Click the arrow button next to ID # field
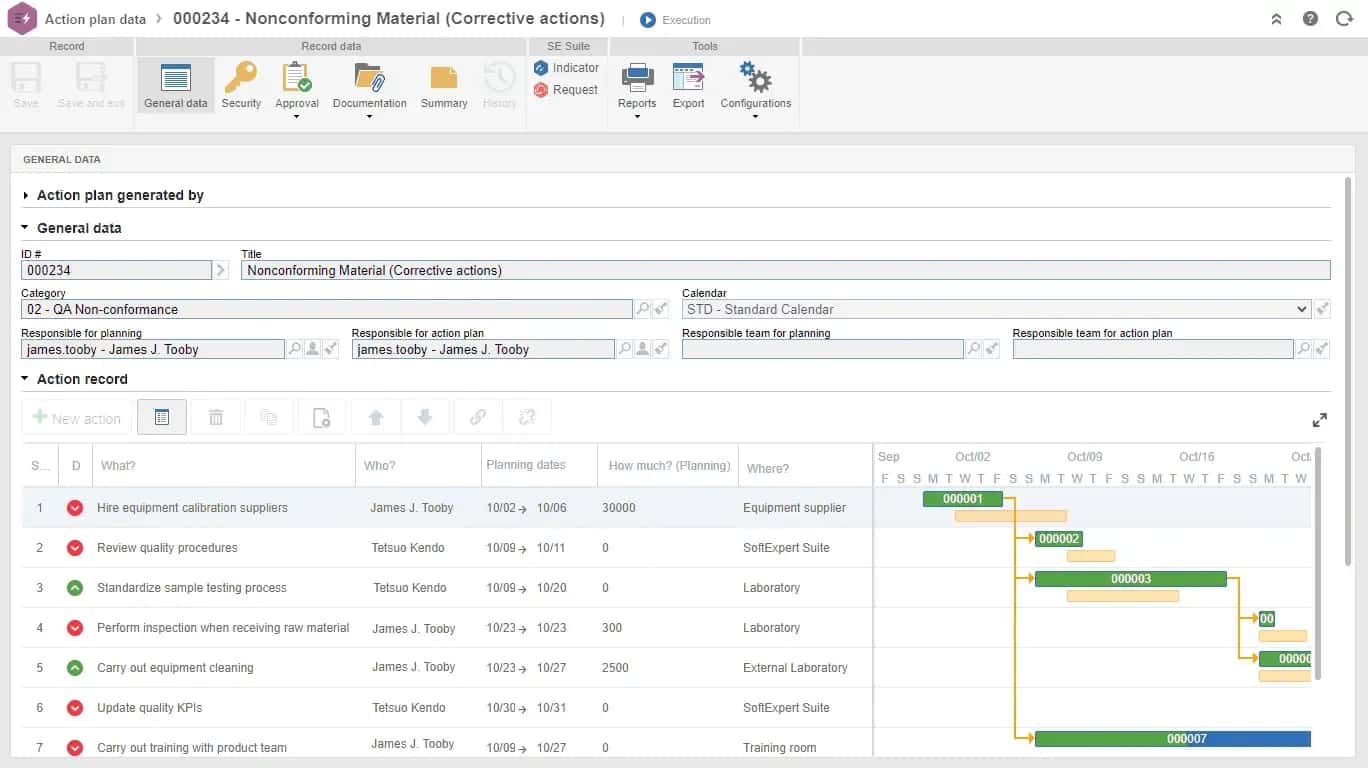Screen dimensions: 1368x768 (x=221, y=270)
